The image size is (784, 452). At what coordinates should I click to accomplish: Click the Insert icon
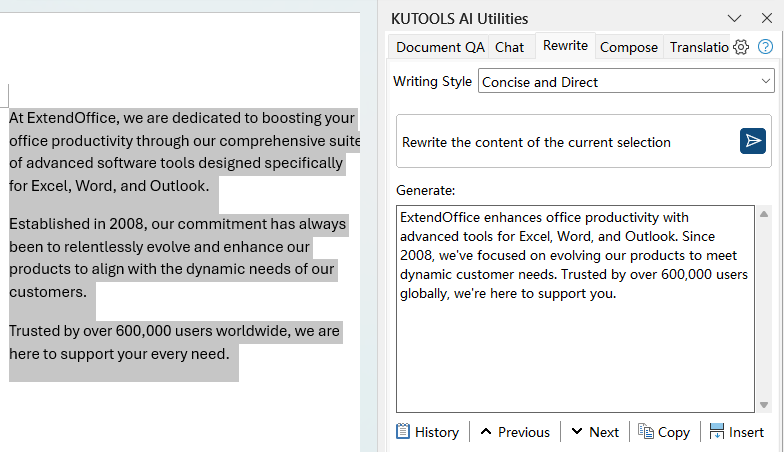pos(716,431)
